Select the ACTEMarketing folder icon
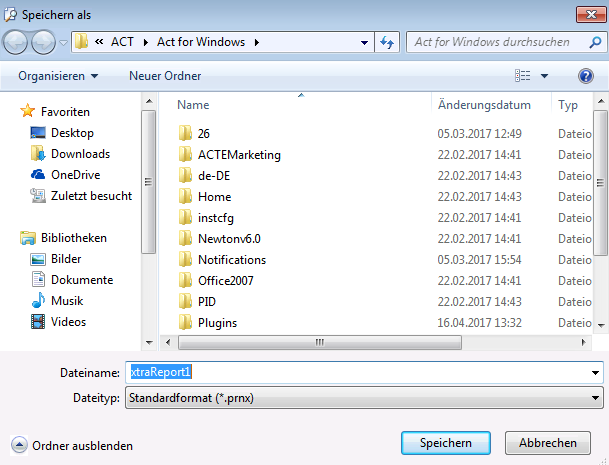Screen dimensions: 609x465 [185, 154]
